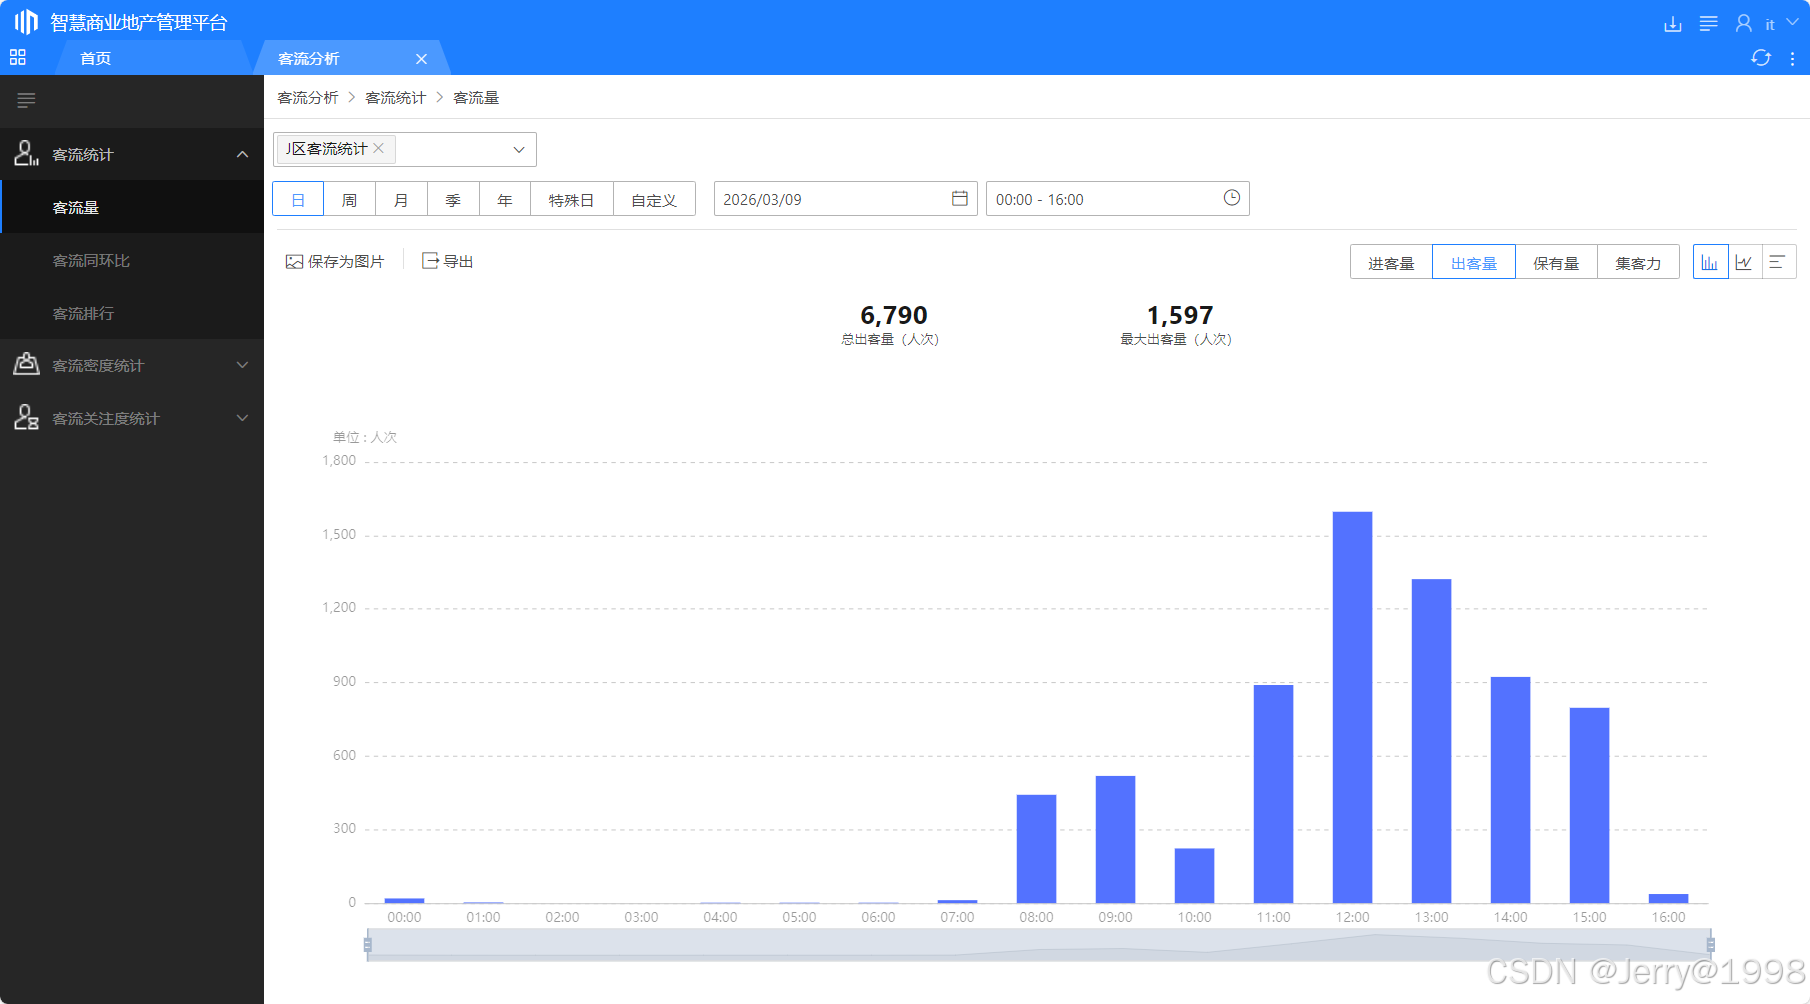The height and width of the screenshot is (1004, 1810).
Task: Click 客流分析 in the breadcrumb
Action: 308,97
